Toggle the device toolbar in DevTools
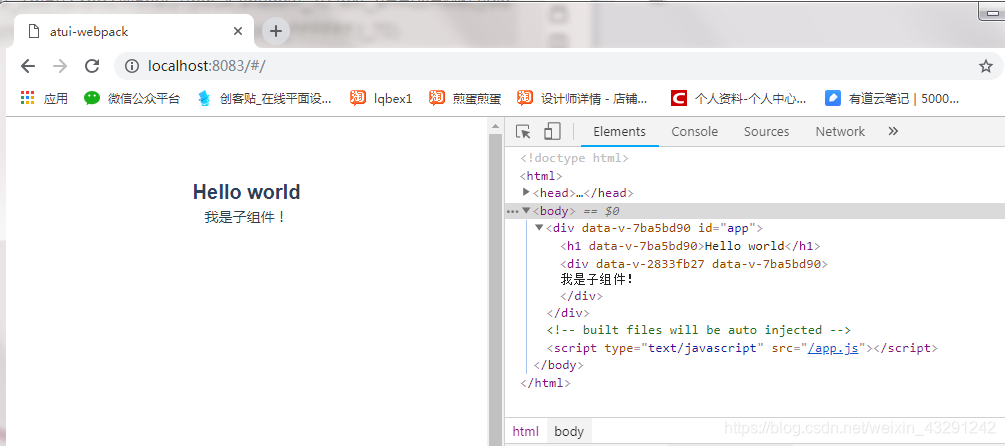This screenshot has width=1005, height=446. tap(552, 131)
